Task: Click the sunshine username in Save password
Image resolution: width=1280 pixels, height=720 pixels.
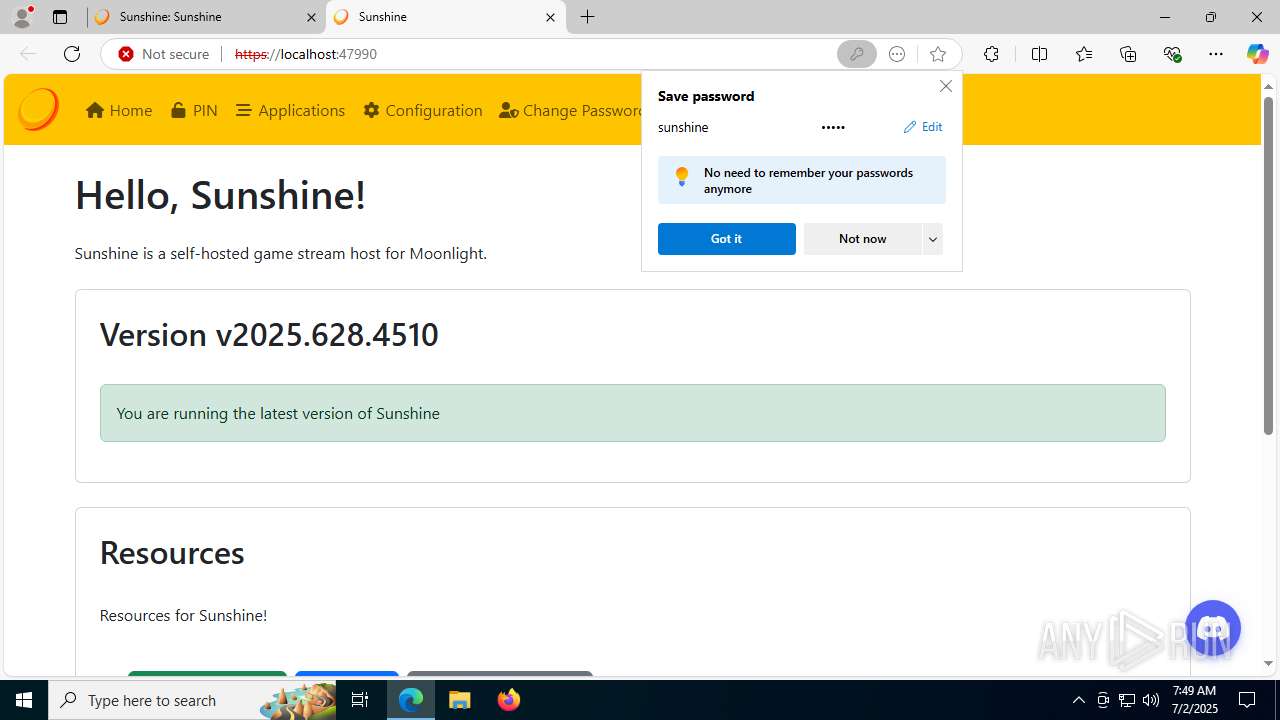Action: (683, 127)
